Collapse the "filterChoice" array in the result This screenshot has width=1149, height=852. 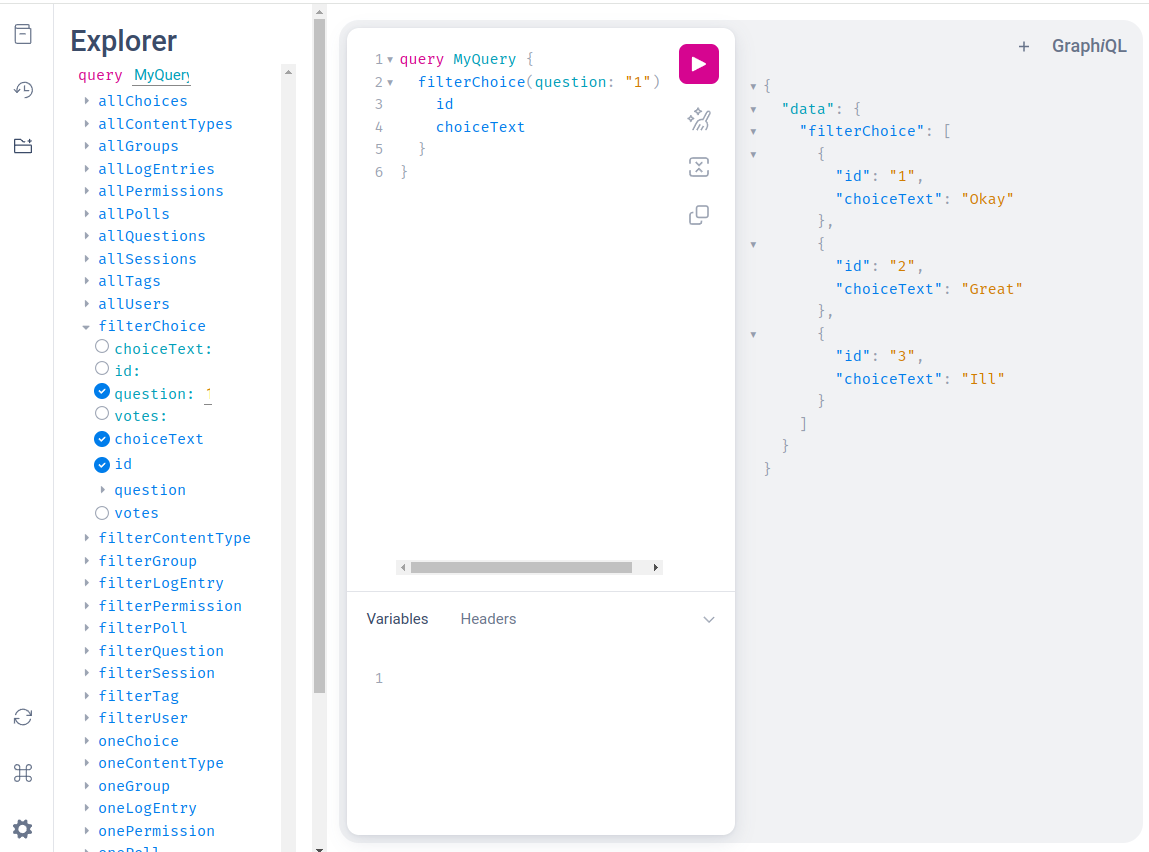[753, 132]
